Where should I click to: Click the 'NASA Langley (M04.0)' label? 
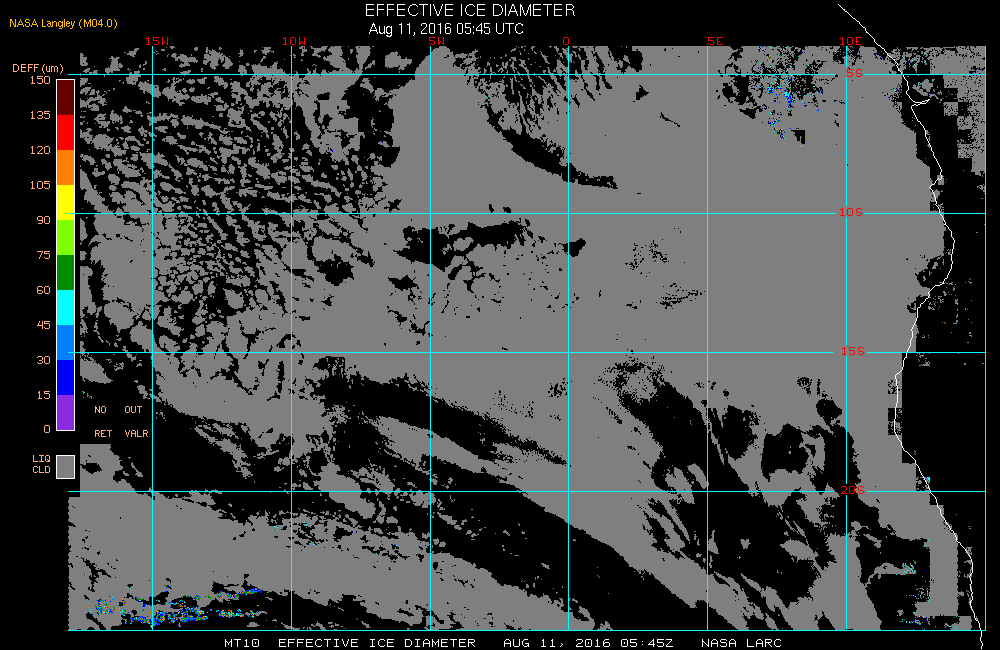click(63, 23)
